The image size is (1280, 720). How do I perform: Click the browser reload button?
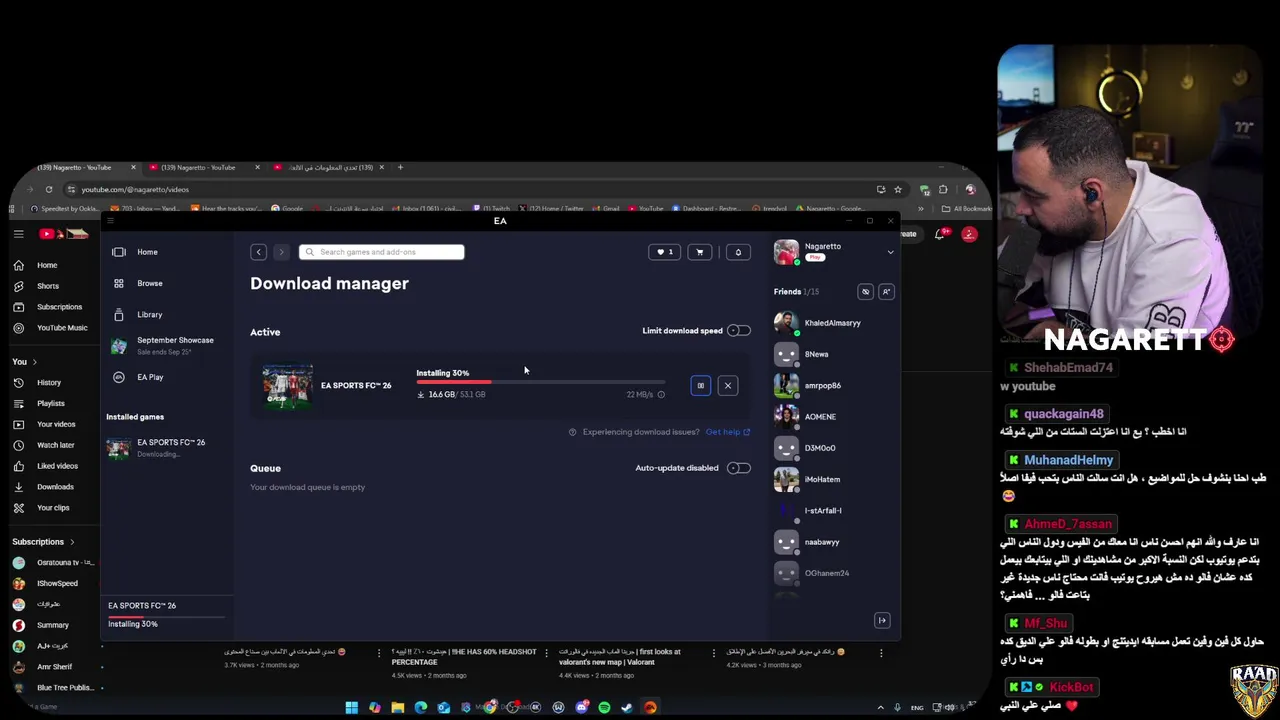click(x=48, y=189)
